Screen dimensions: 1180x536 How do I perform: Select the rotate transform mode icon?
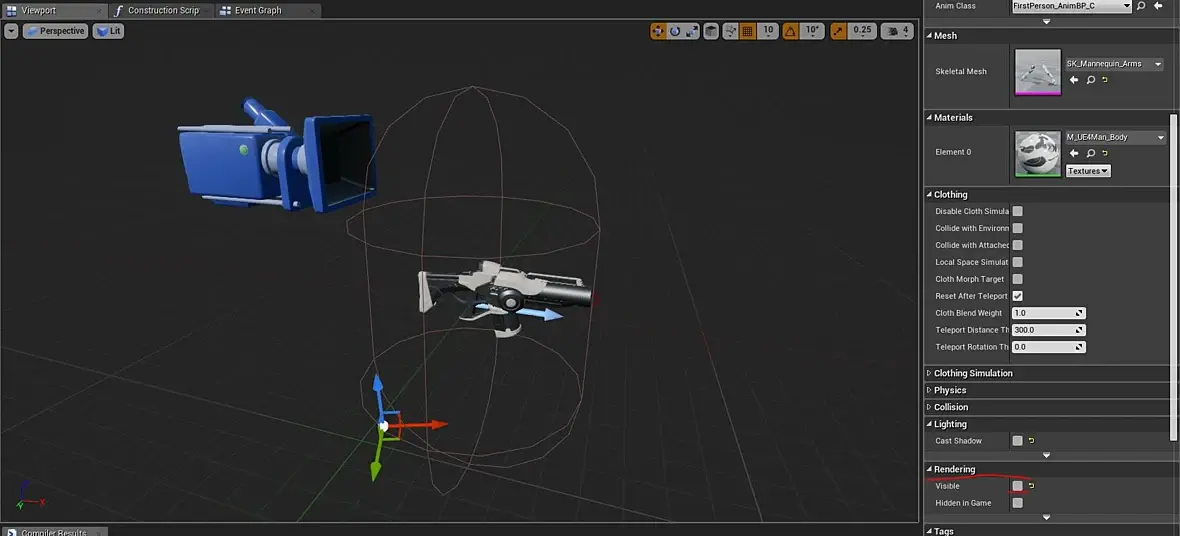point(675,31)
